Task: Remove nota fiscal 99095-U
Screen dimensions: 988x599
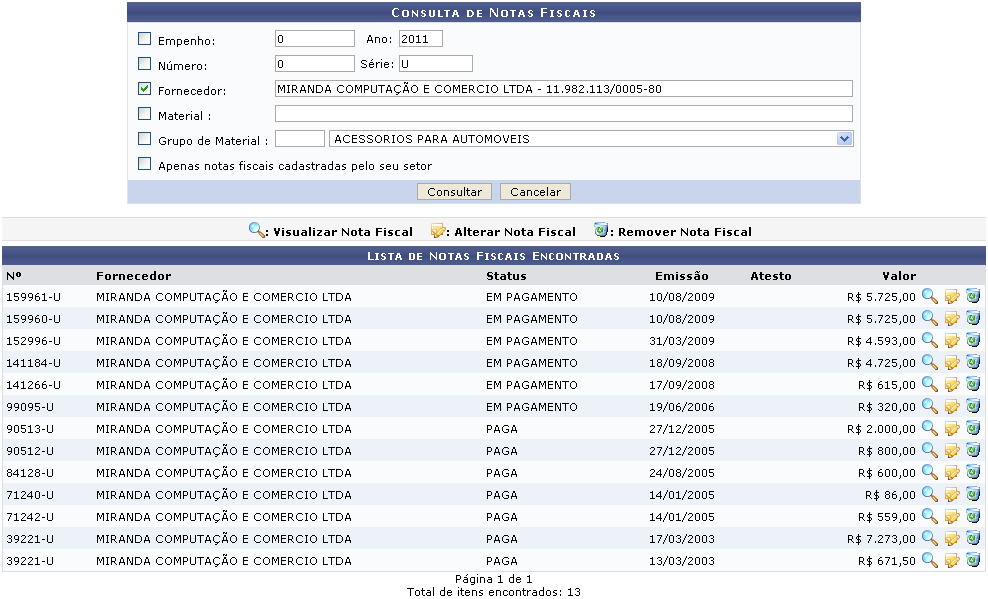Action: click(973, 406)
